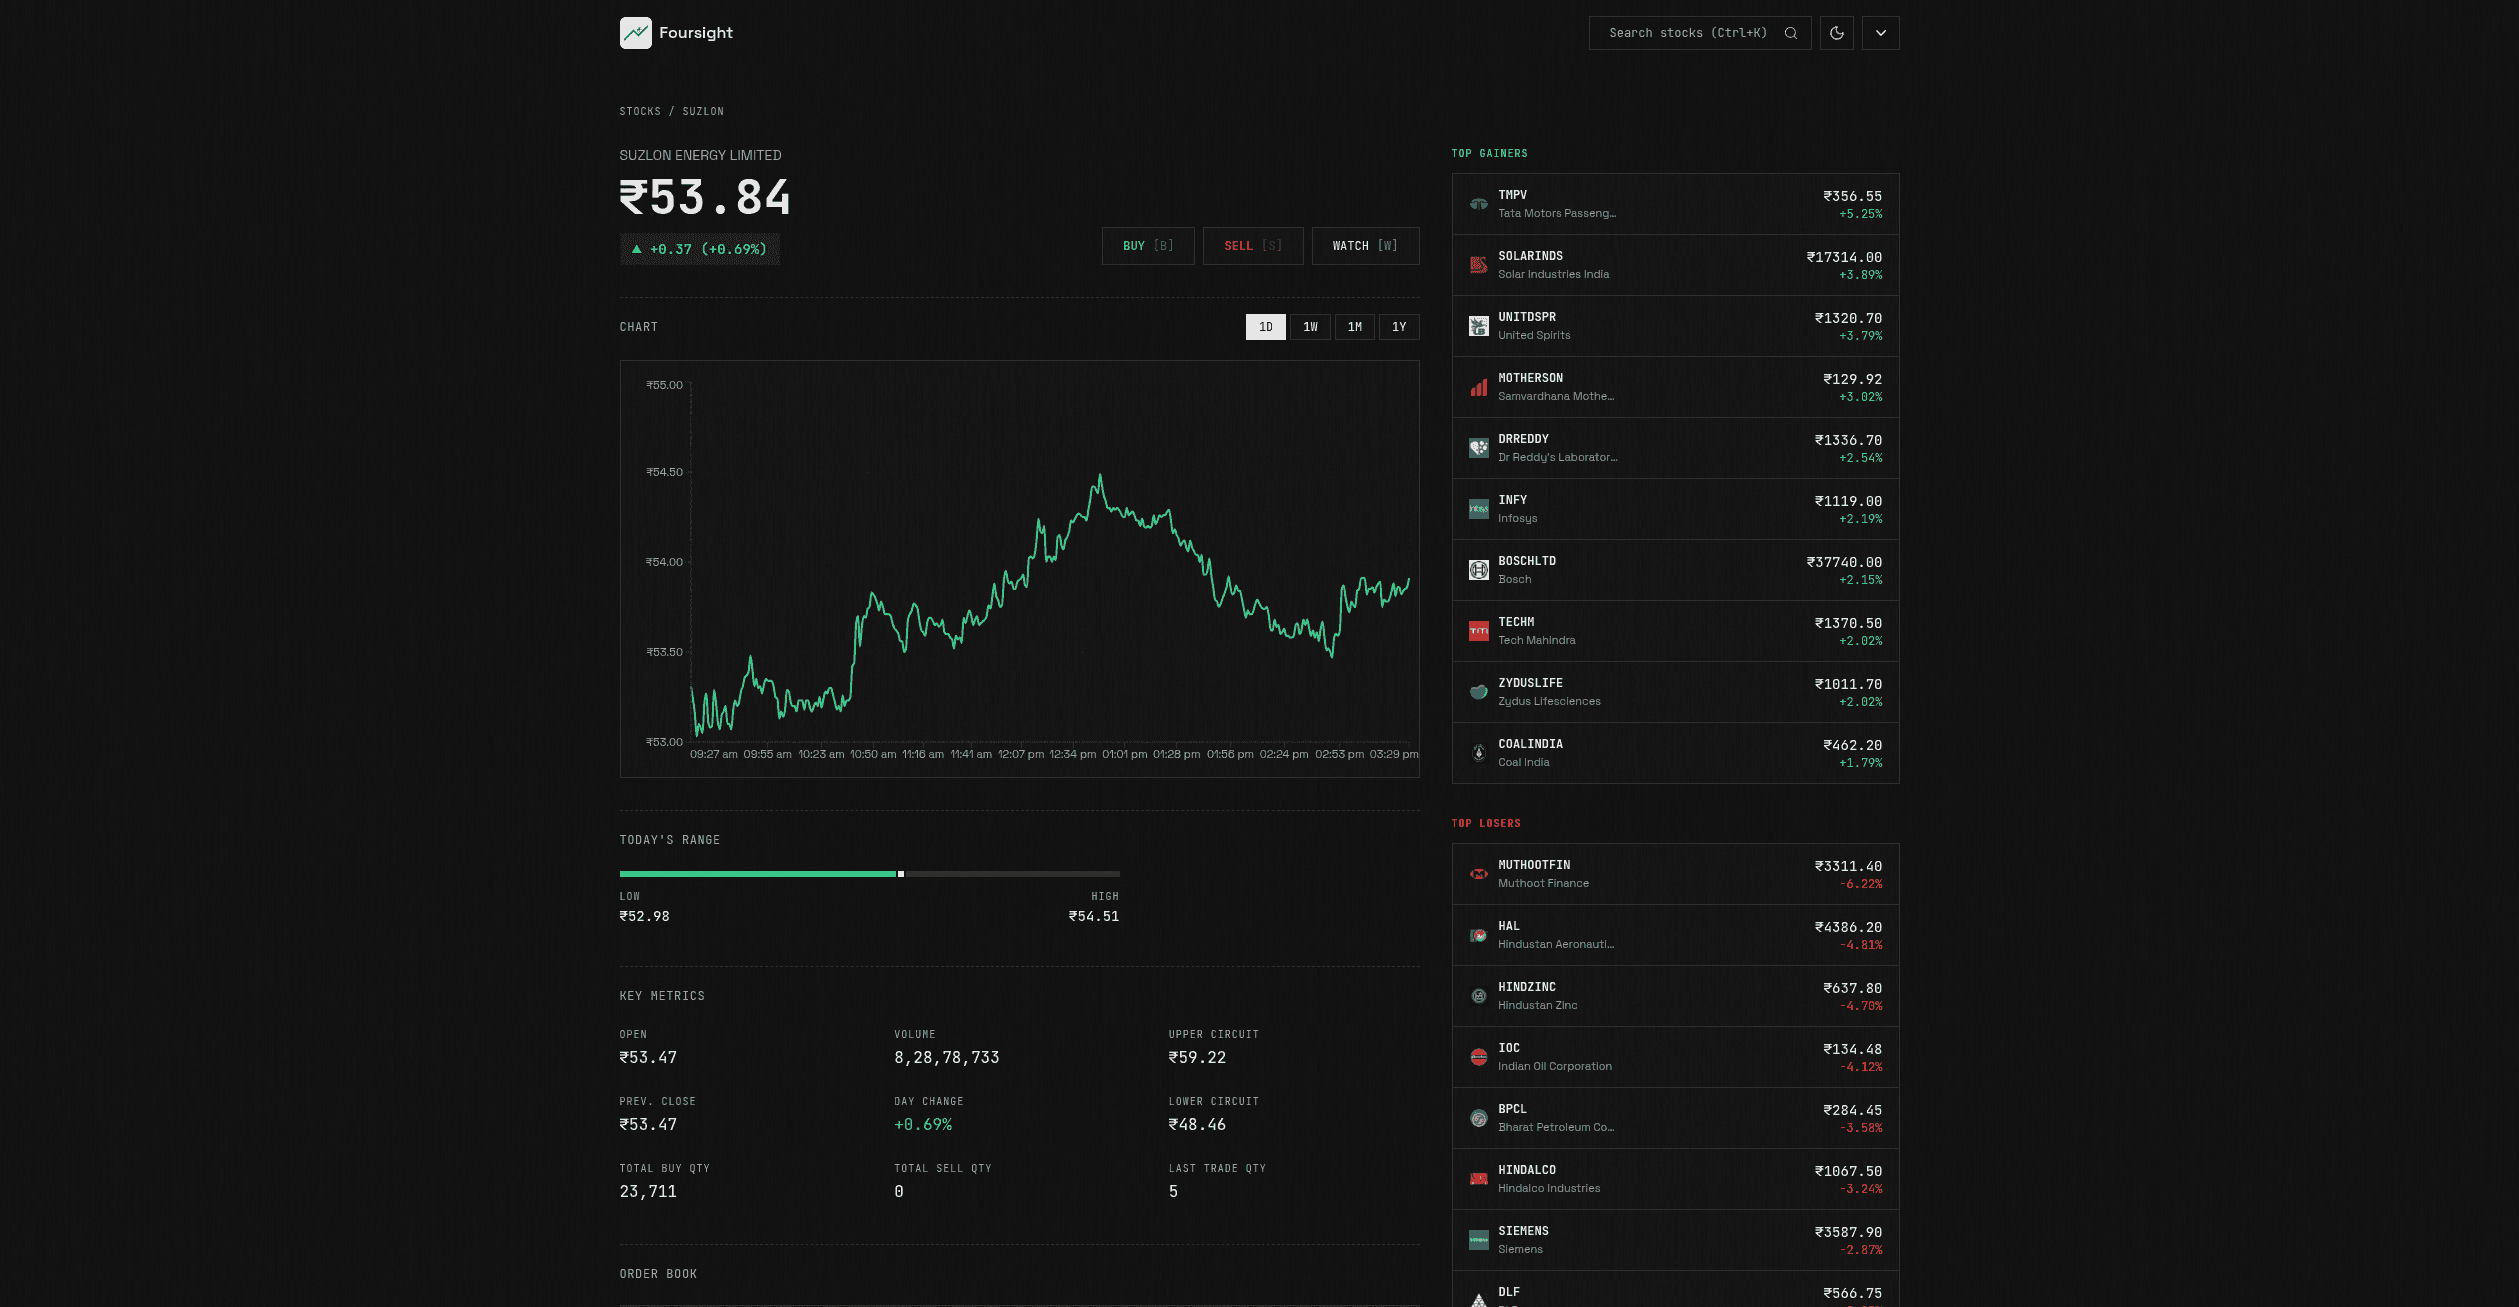Click the SELL button
Image resolution: width=2519 pixels, height=1307 pixels.
click(x=1253, y=246)
